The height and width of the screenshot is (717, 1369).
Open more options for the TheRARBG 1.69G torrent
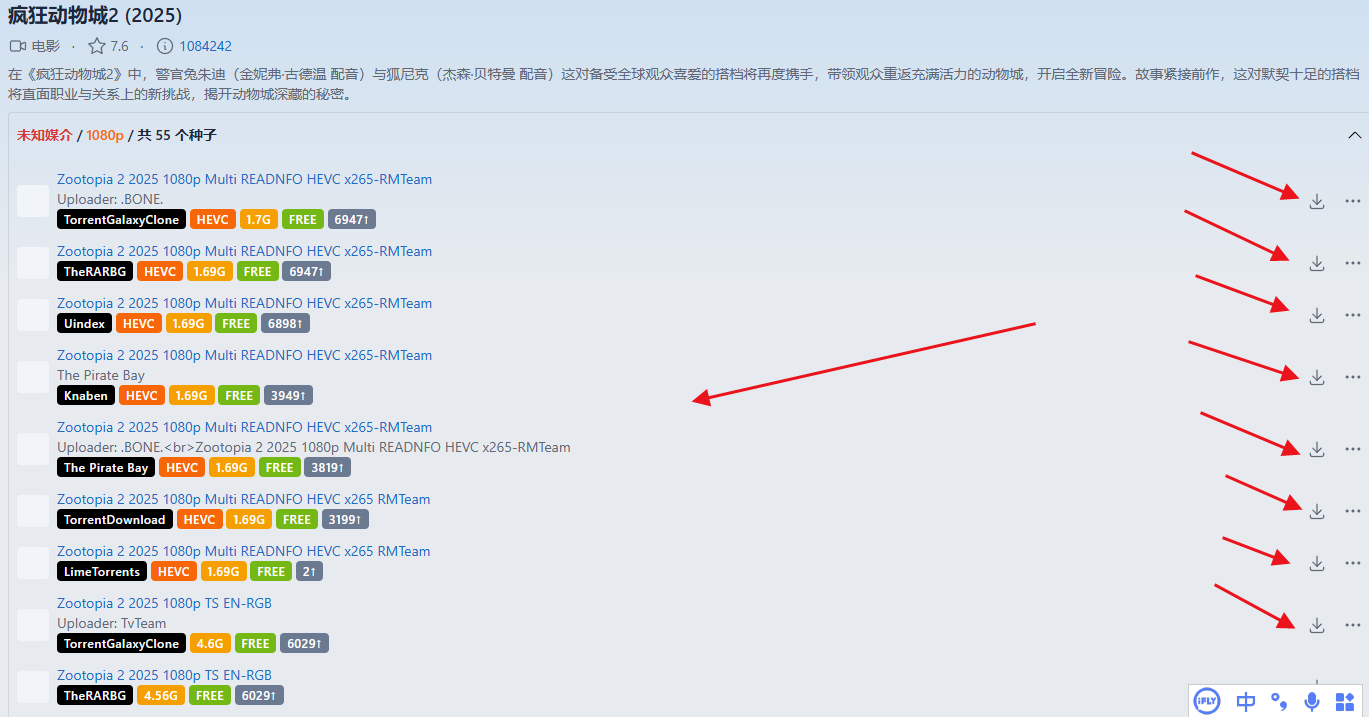coord(1353,263)
